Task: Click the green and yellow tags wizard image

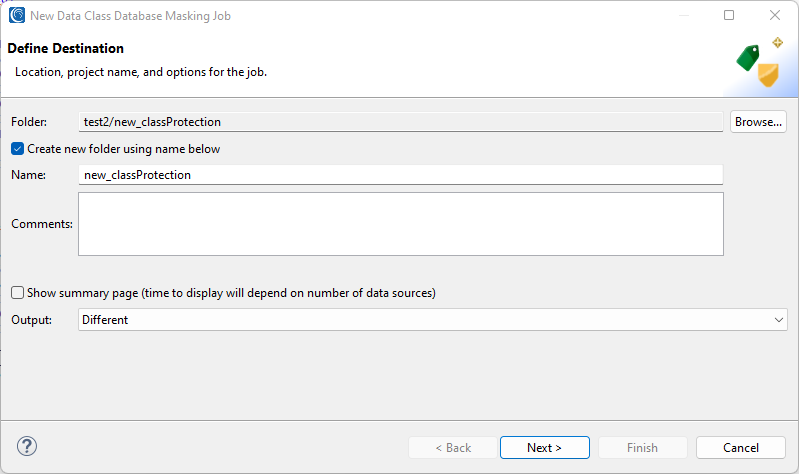Action: click(759, 62)
